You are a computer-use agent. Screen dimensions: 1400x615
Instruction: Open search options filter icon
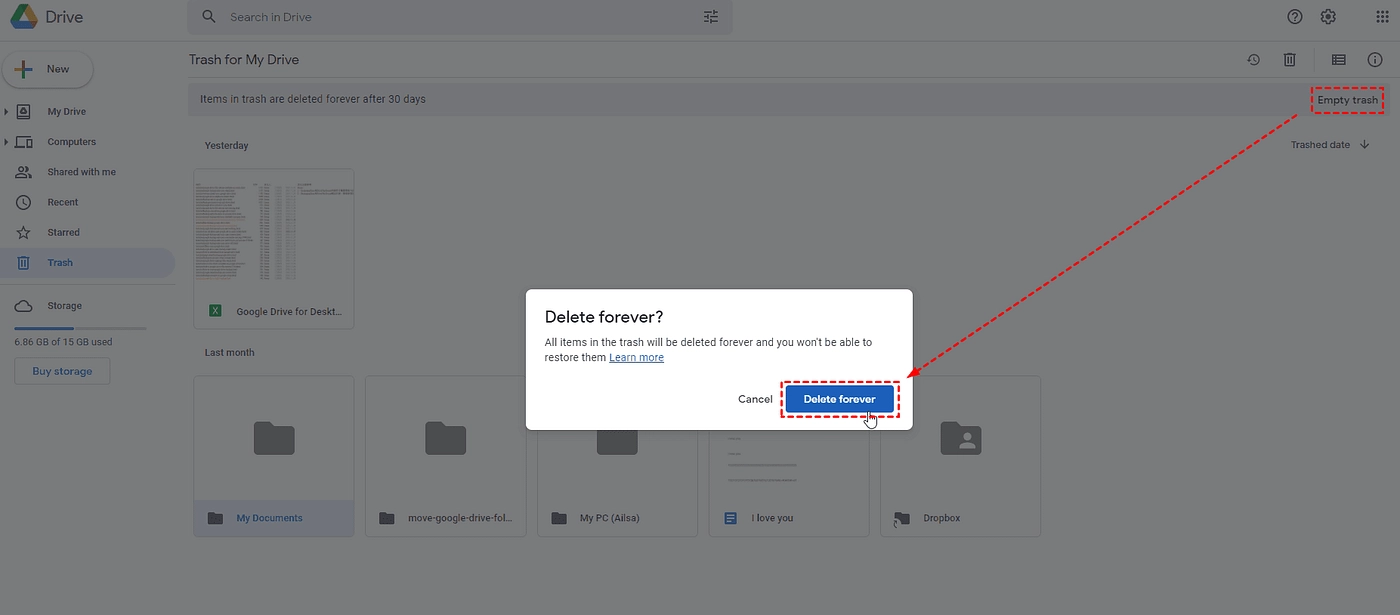pos(711,17)
